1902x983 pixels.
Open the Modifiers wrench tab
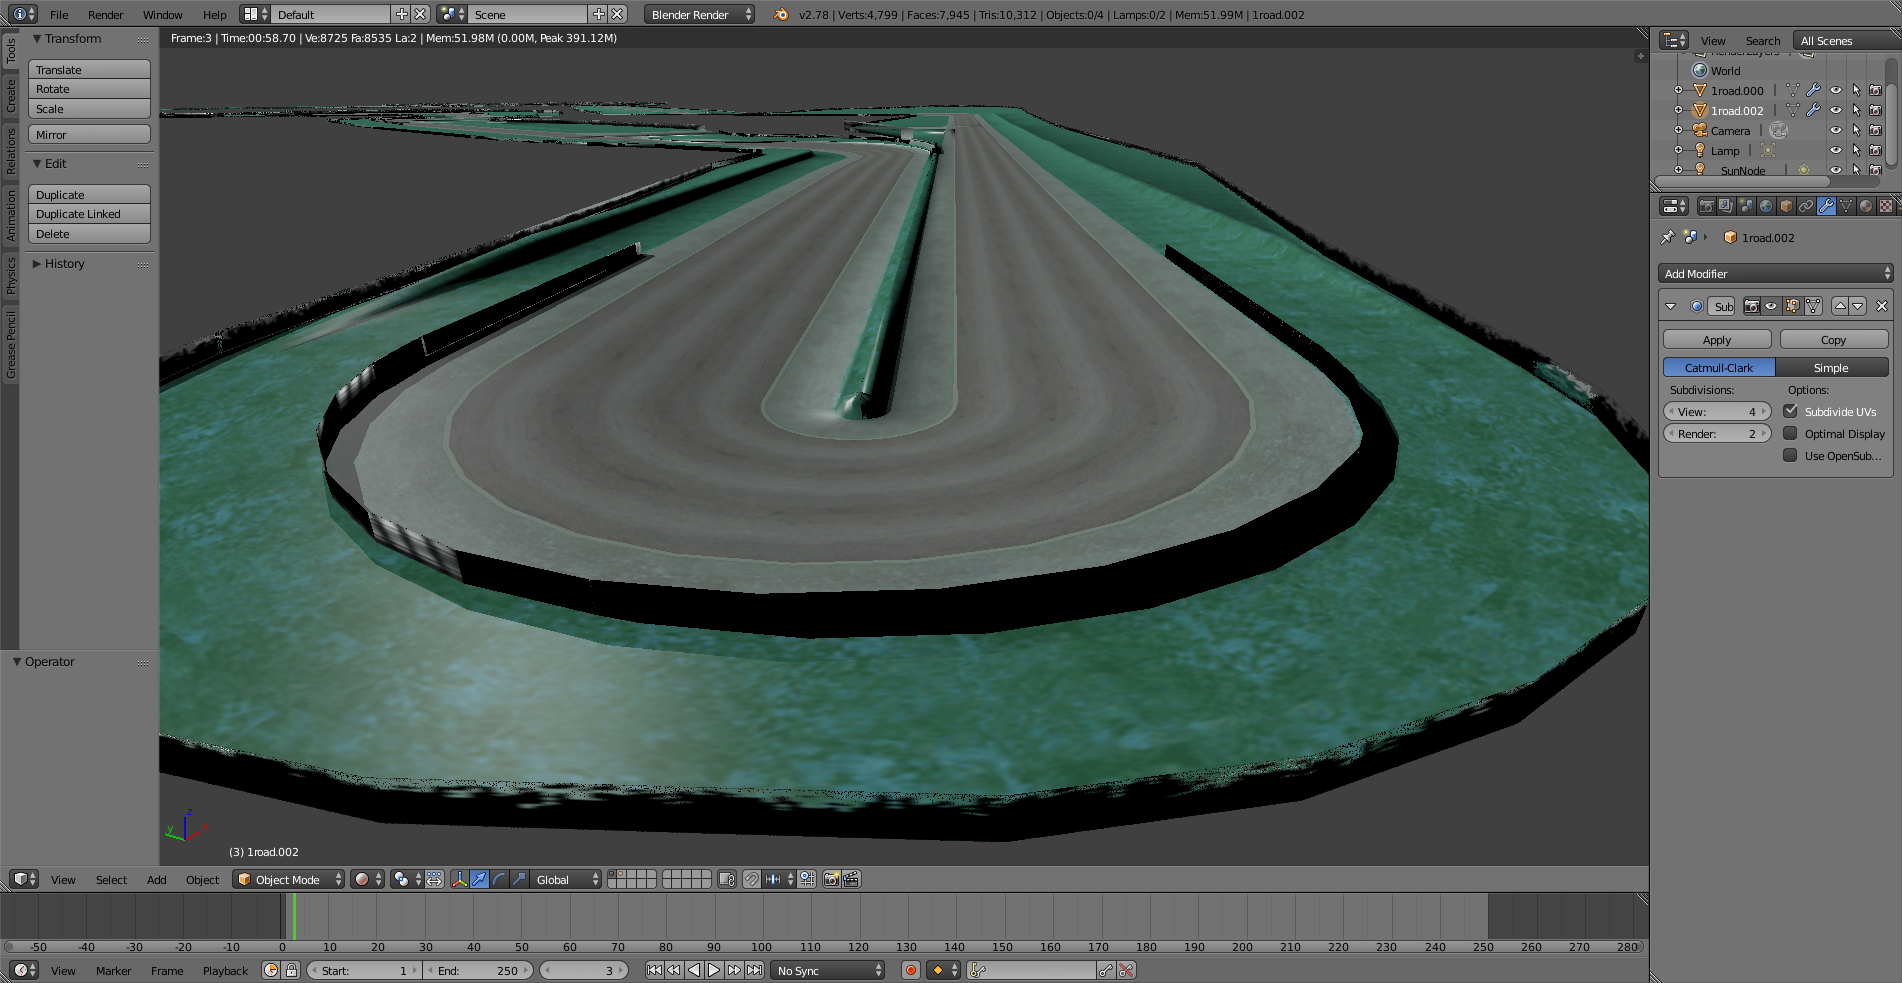point(1826,206)
